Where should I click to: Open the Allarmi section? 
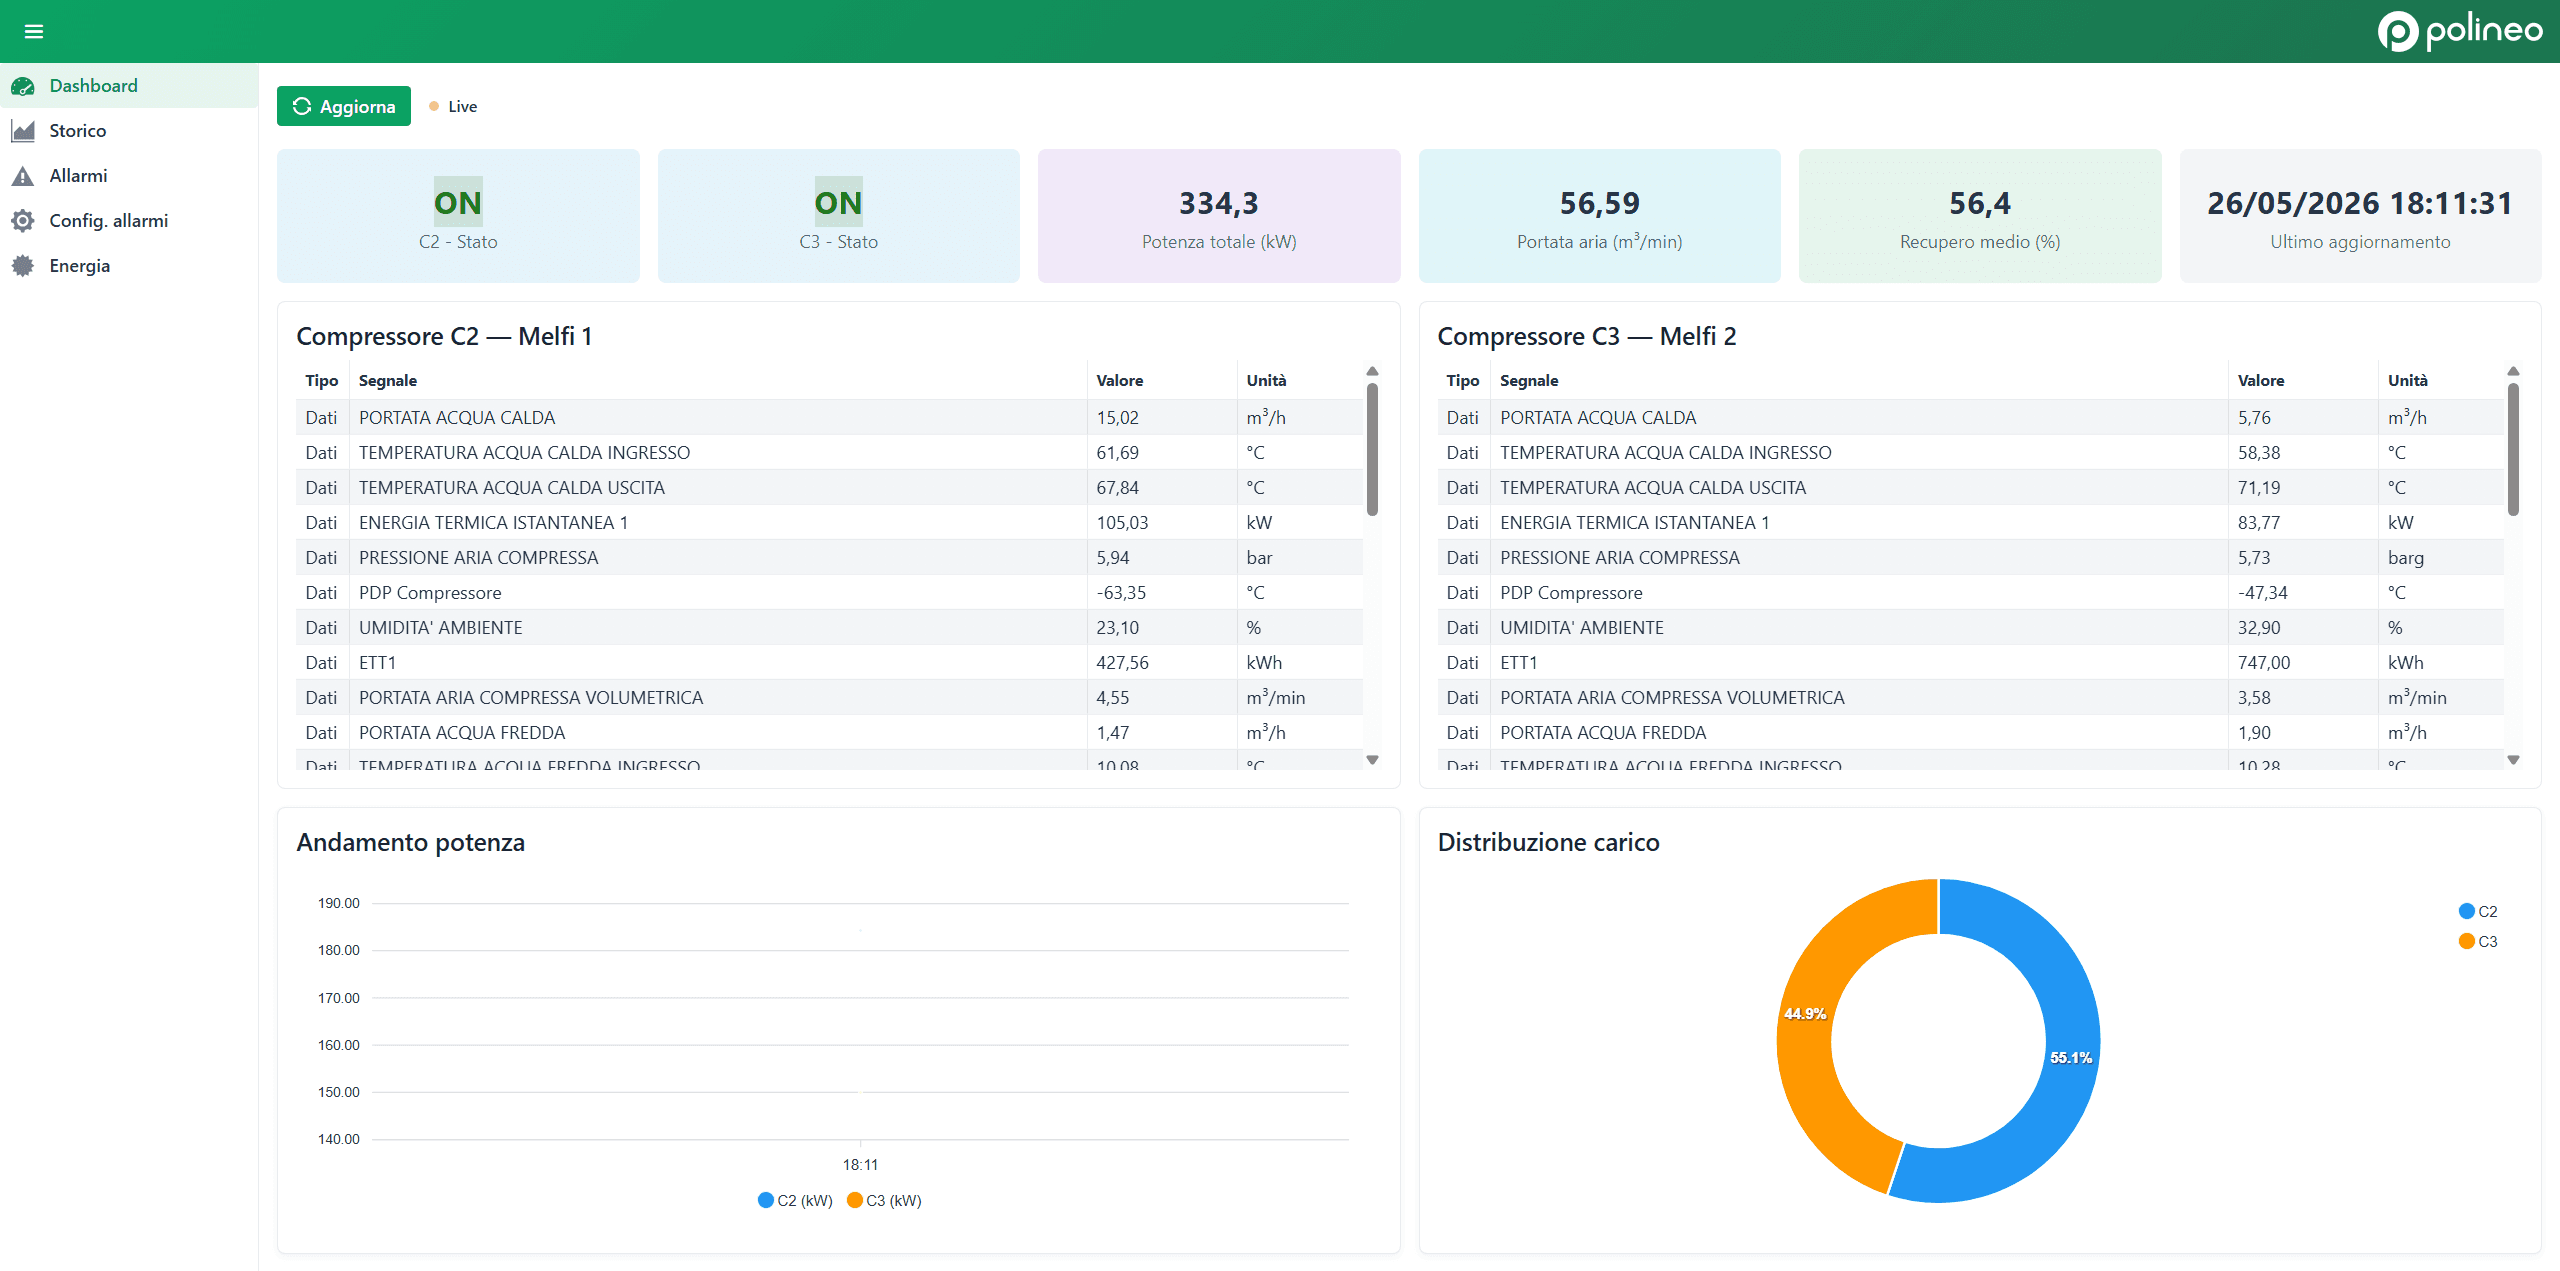[x=129, y=176]
